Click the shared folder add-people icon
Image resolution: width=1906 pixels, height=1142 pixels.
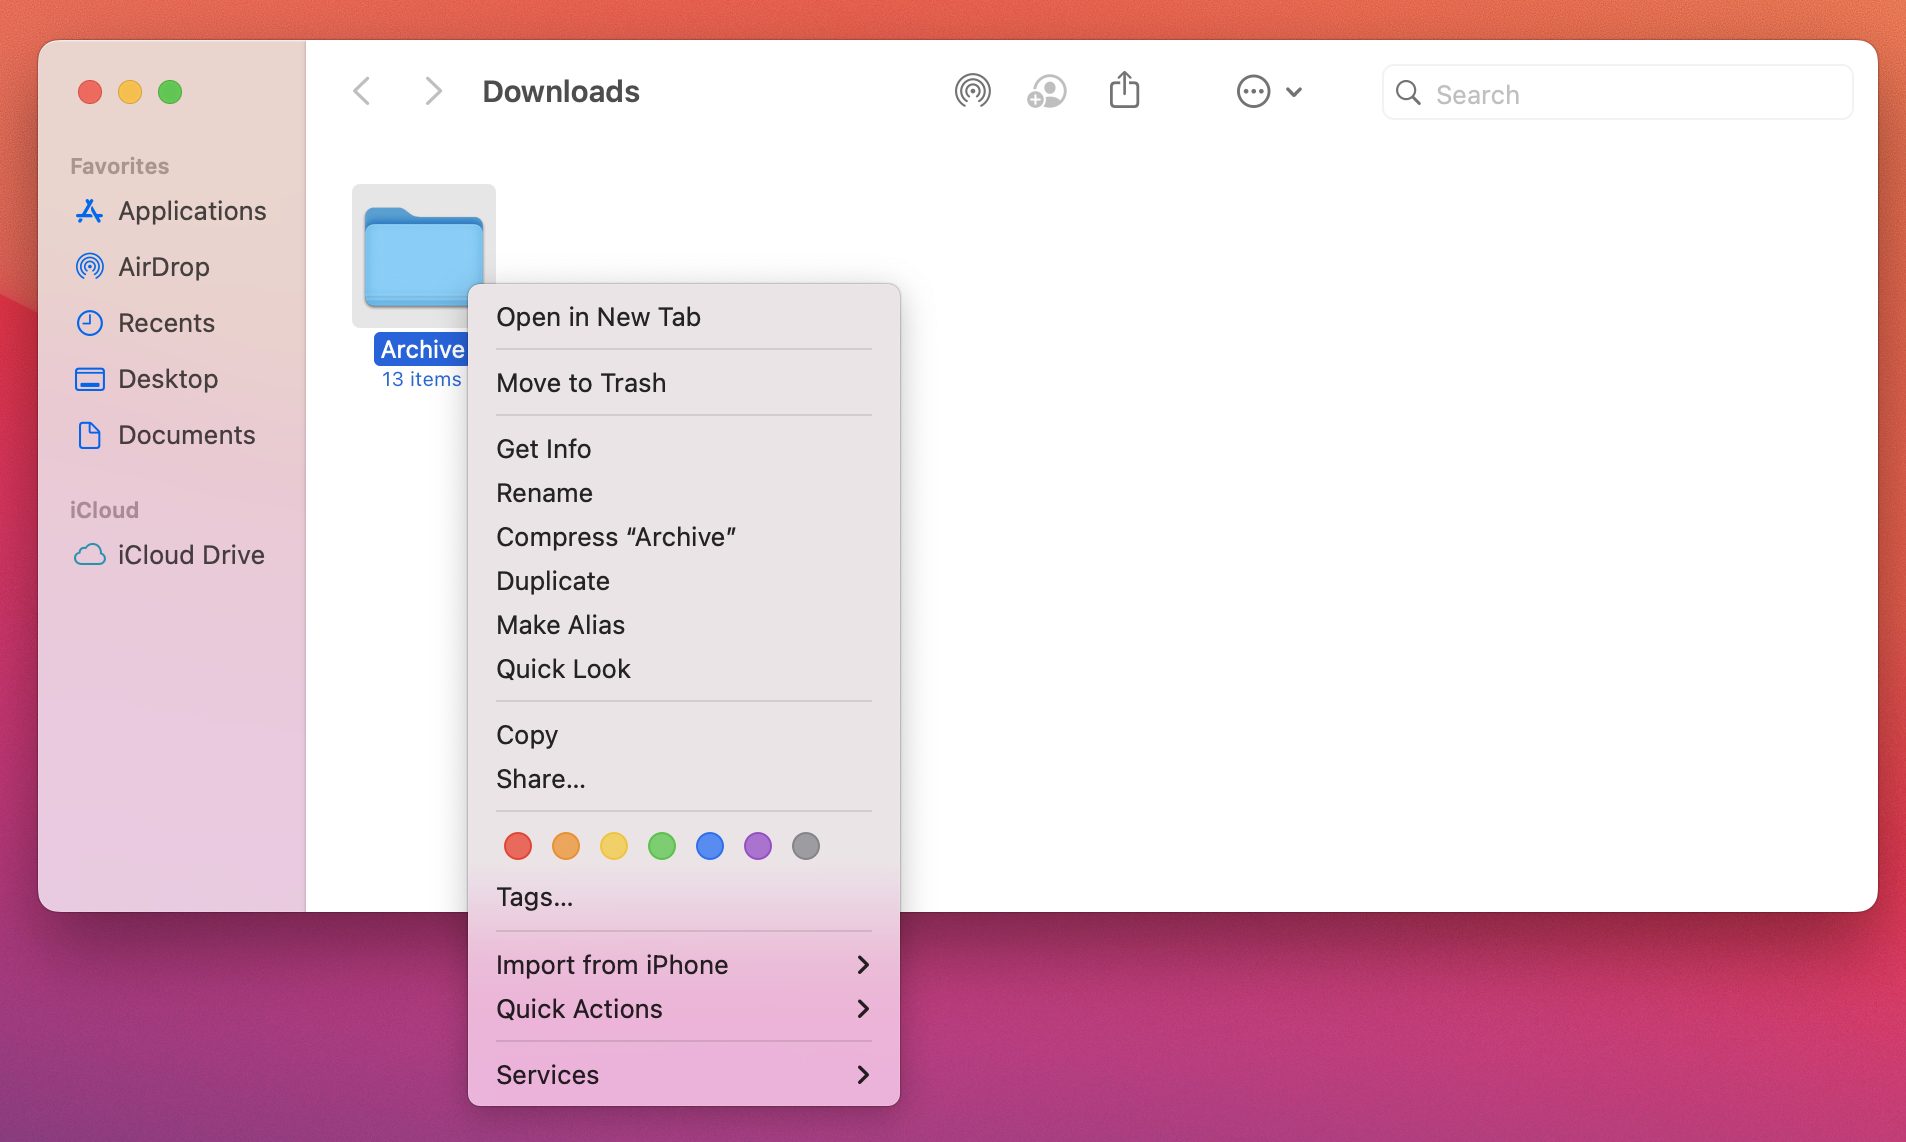pos(1047,91)
